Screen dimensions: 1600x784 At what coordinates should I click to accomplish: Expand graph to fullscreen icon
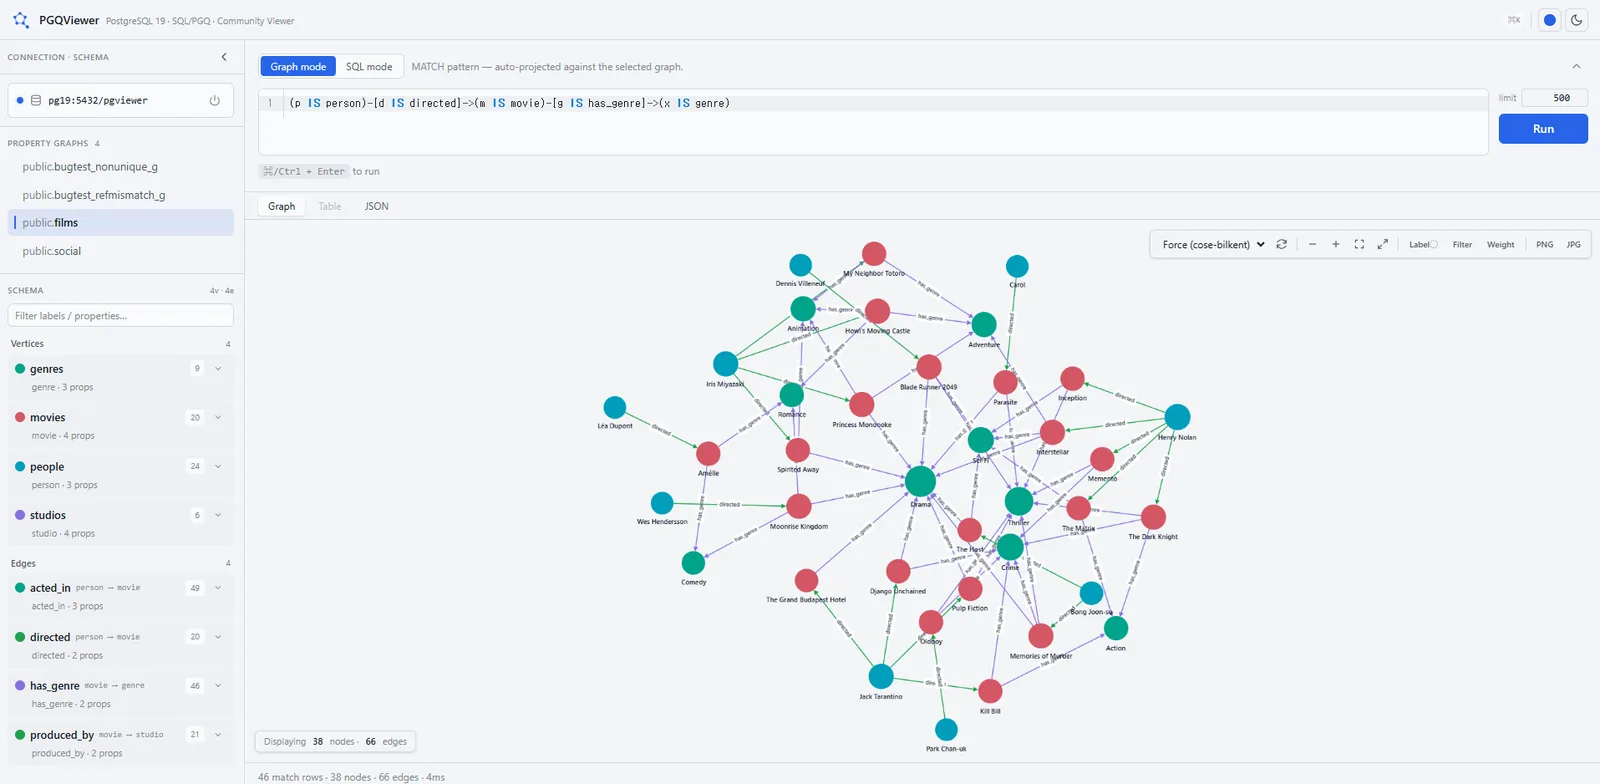click(x=1382, y=244)
